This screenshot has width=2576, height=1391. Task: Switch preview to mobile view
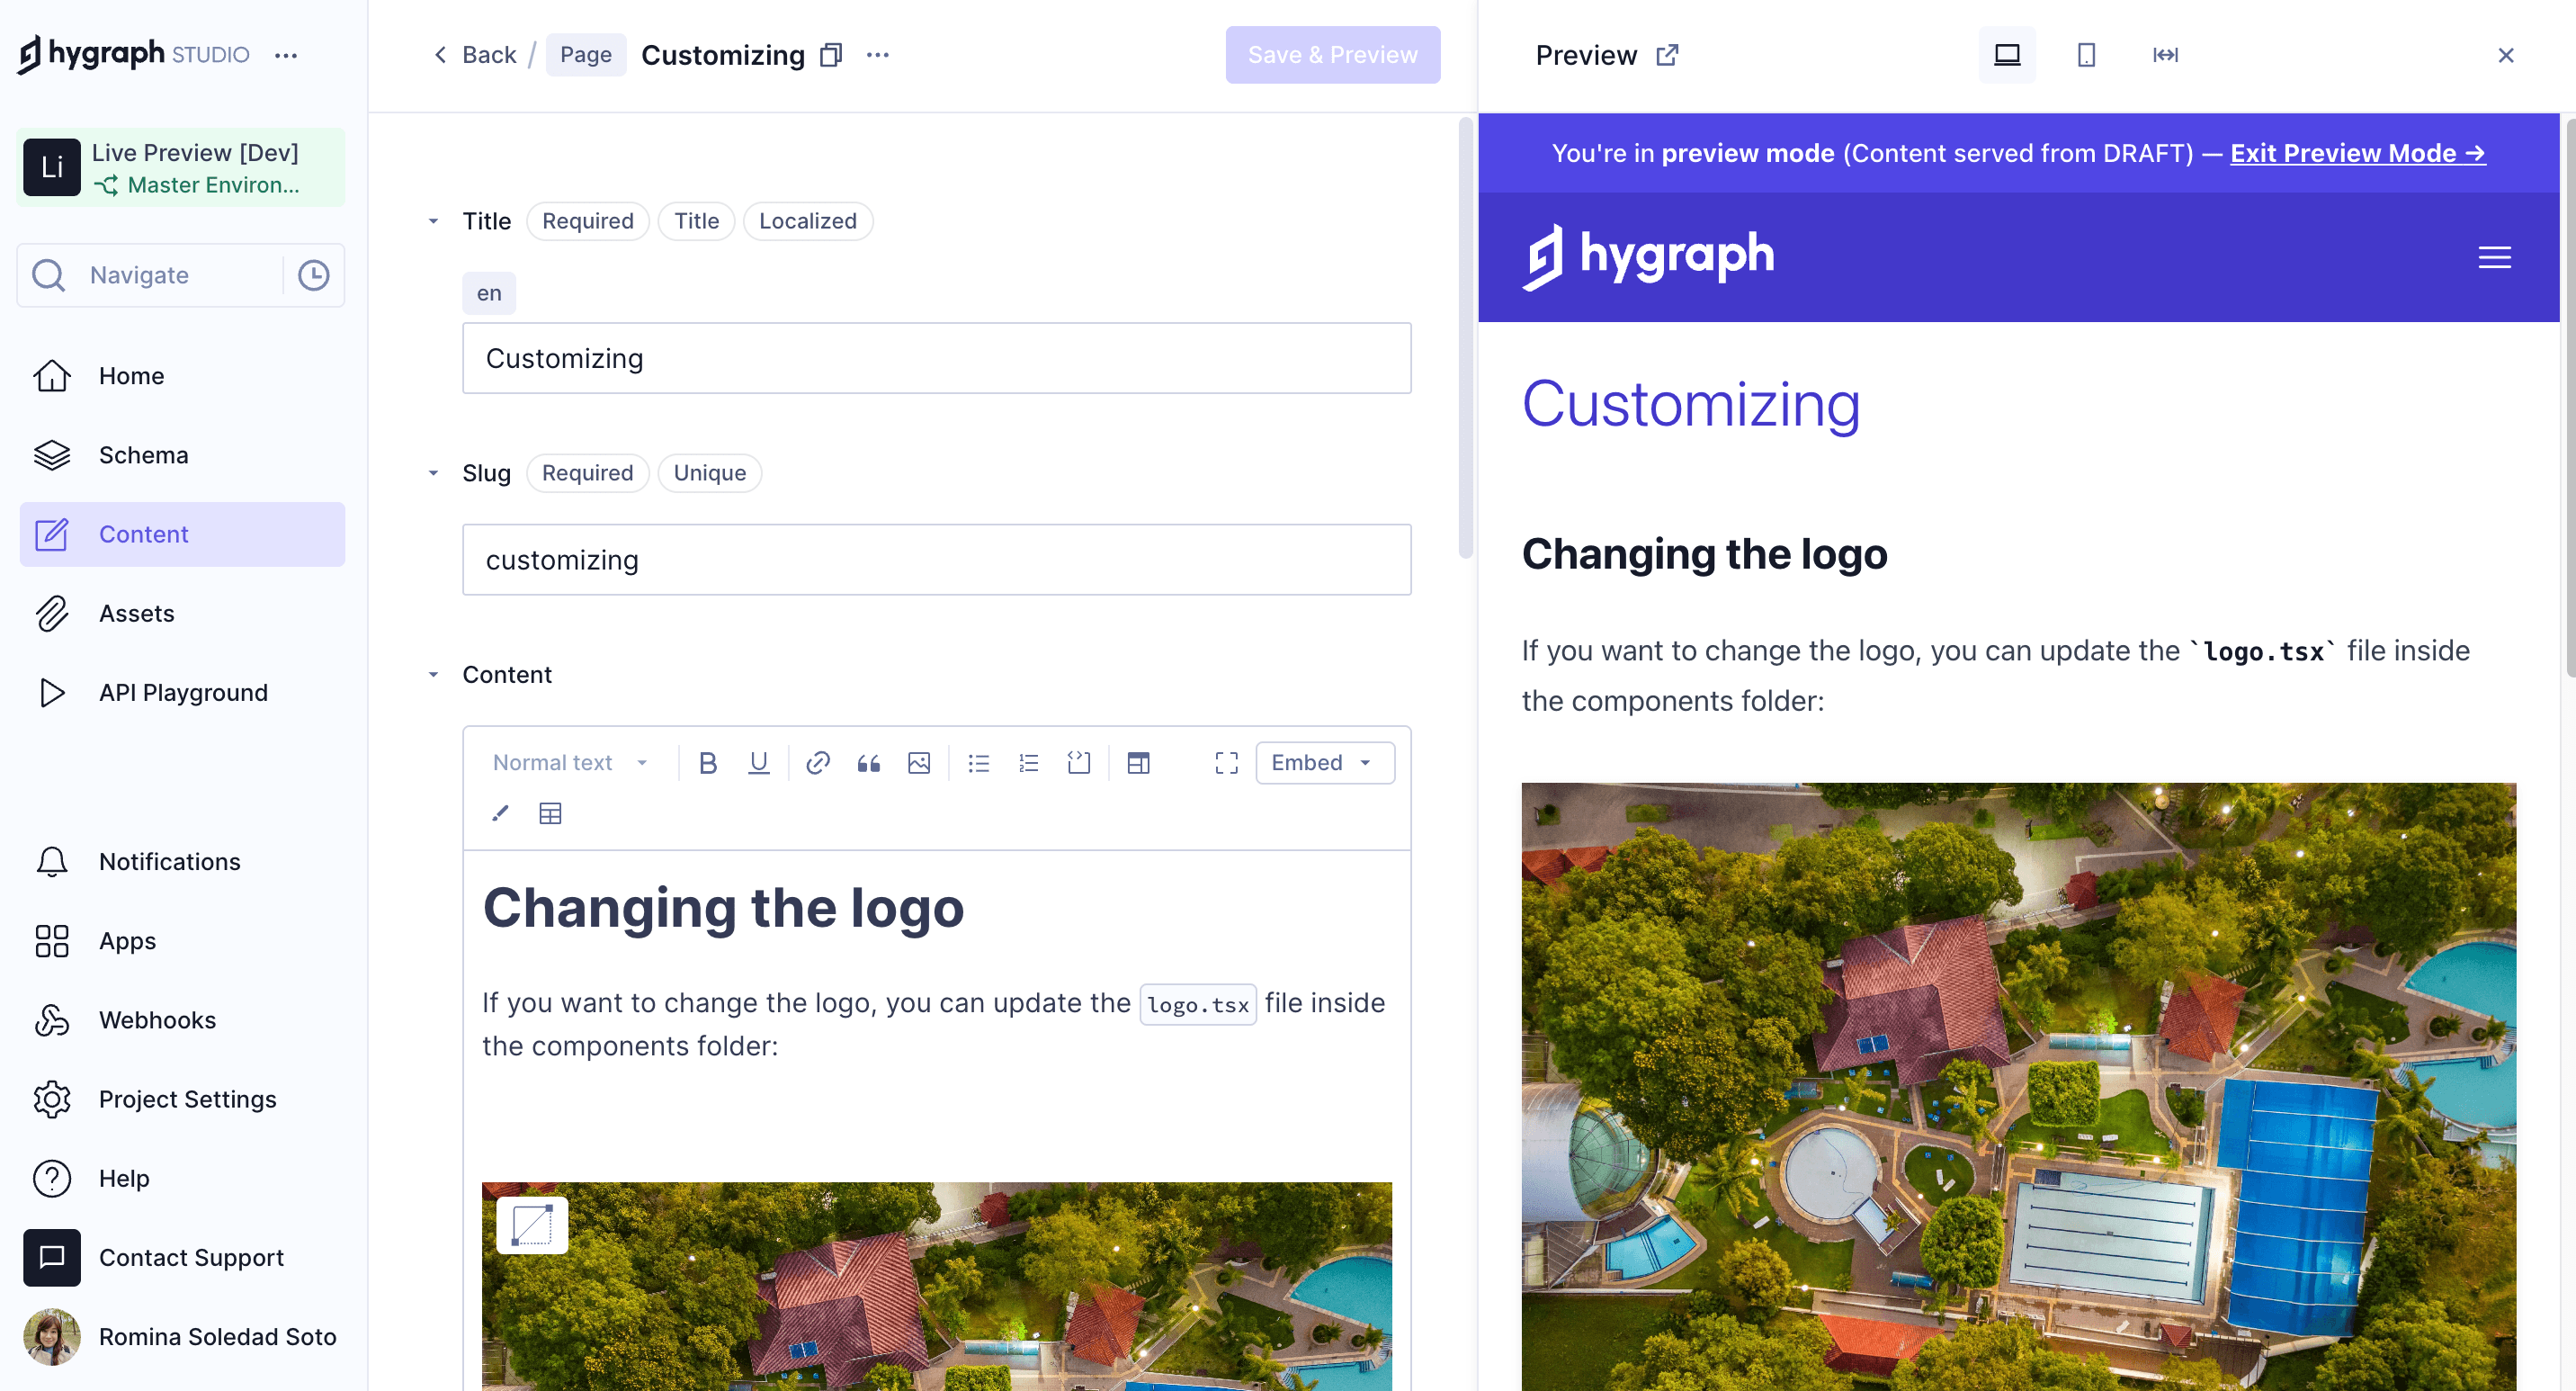[x=2085, y=55]
